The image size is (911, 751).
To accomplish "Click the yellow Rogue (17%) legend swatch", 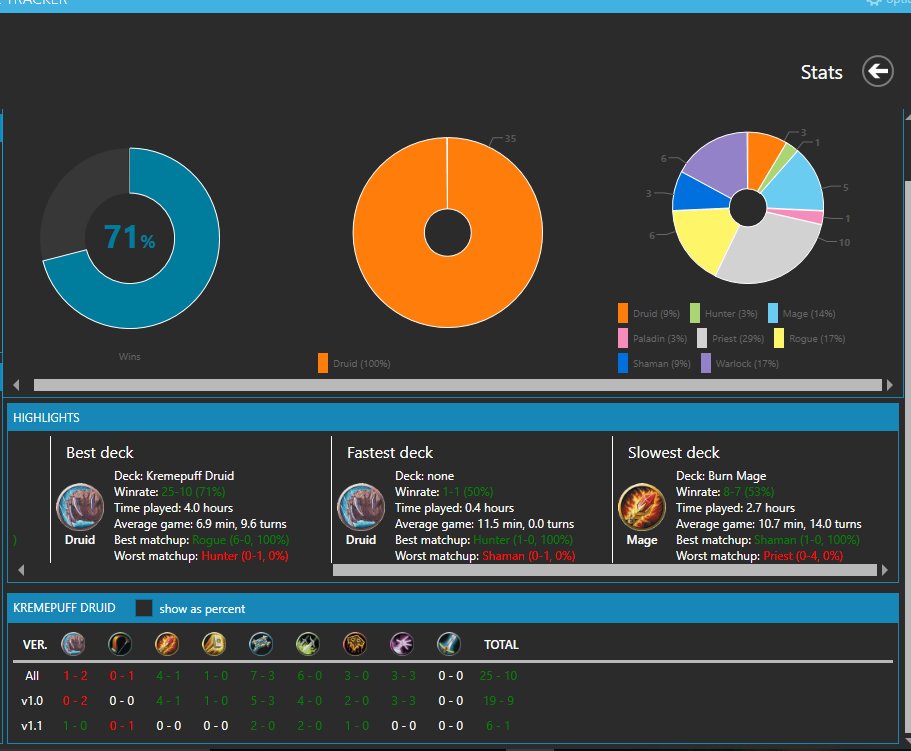I will pos(779,338).
